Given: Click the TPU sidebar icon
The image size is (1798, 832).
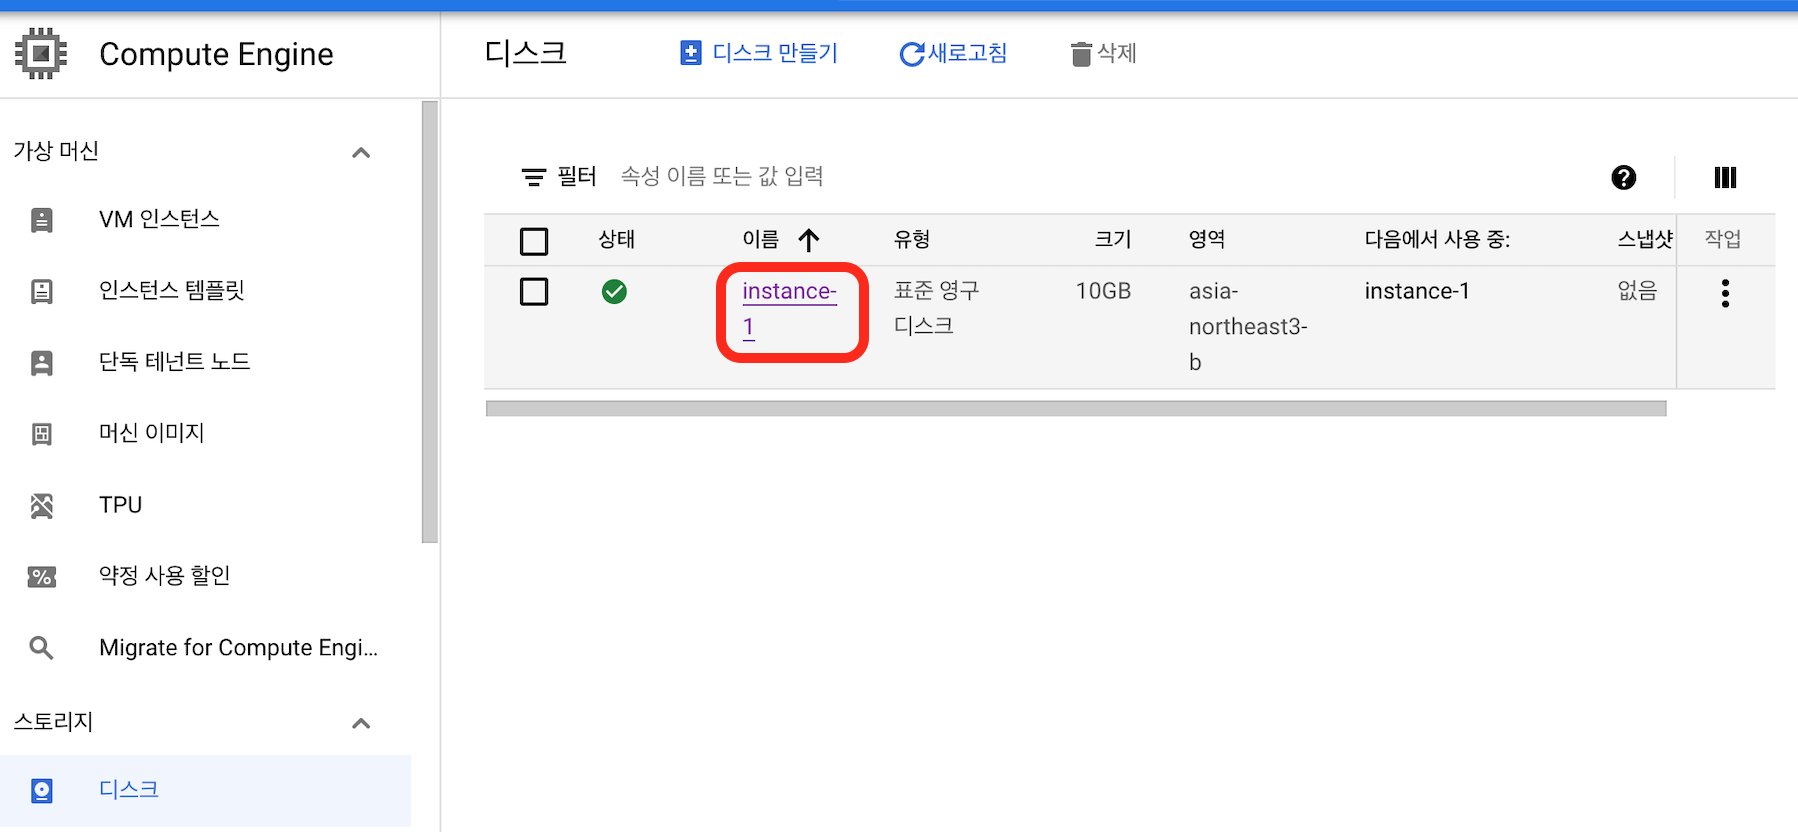Looking at the screenshot, I should click(42, 506).
